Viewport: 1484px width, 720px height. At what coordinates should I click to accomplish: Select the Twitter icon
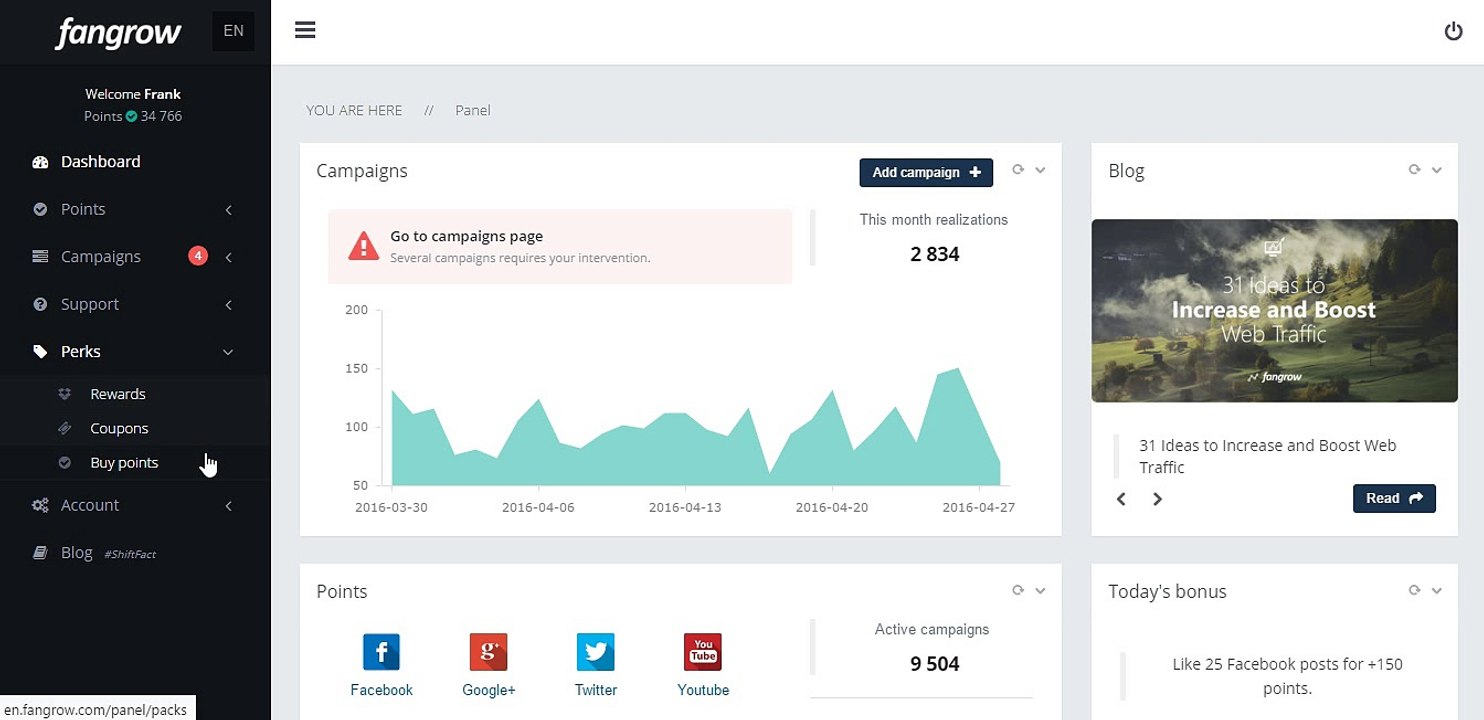point(596,652)
